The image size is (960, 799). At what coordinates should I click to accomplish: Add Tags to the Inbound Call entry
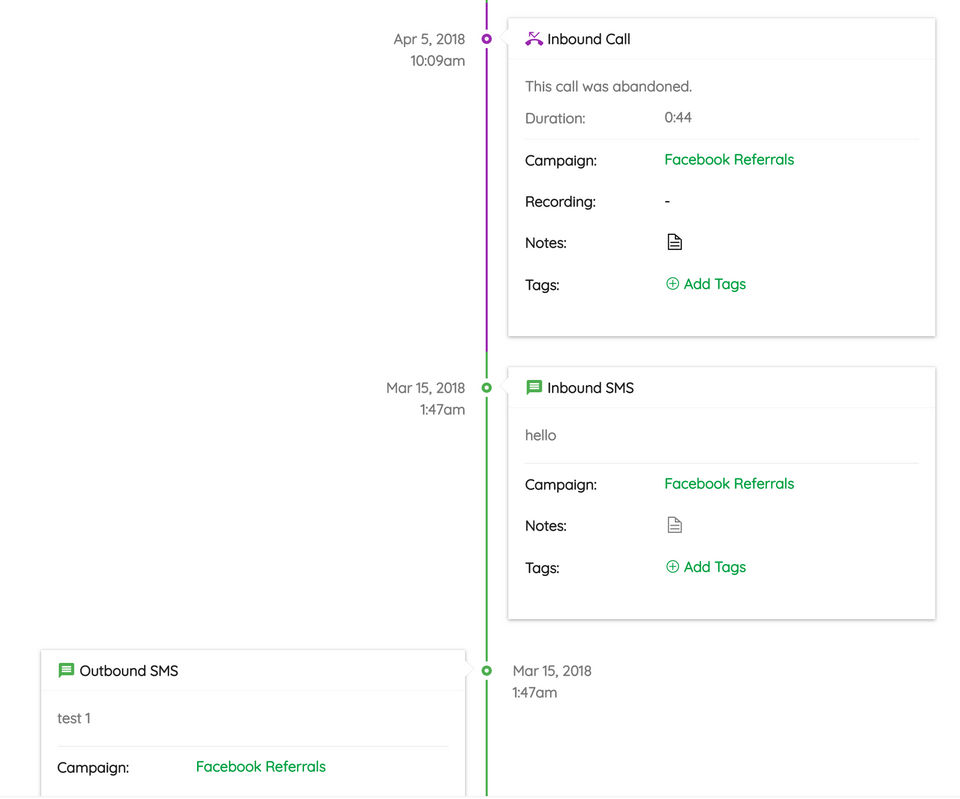click(706, 284)
